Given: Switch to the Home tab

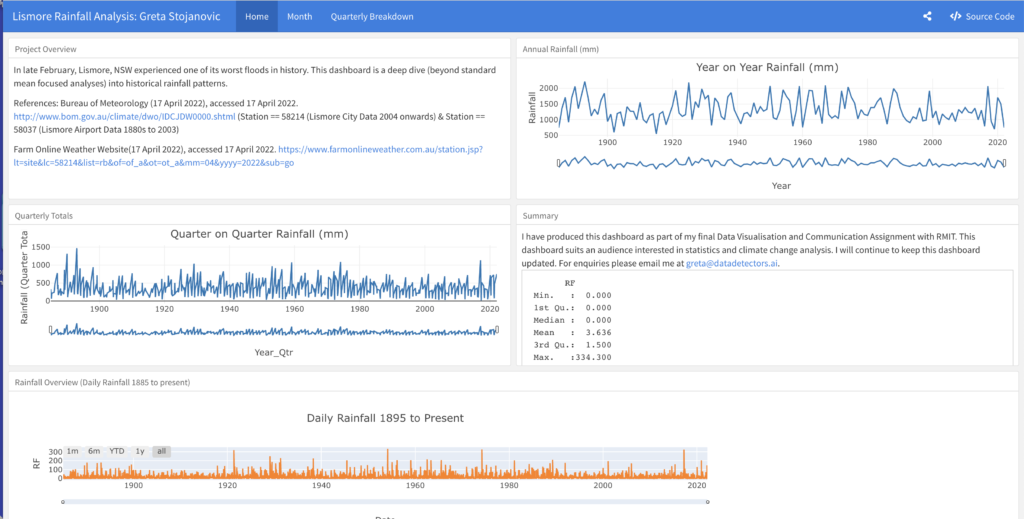Looking at the screenshot, I should point(256,16).
